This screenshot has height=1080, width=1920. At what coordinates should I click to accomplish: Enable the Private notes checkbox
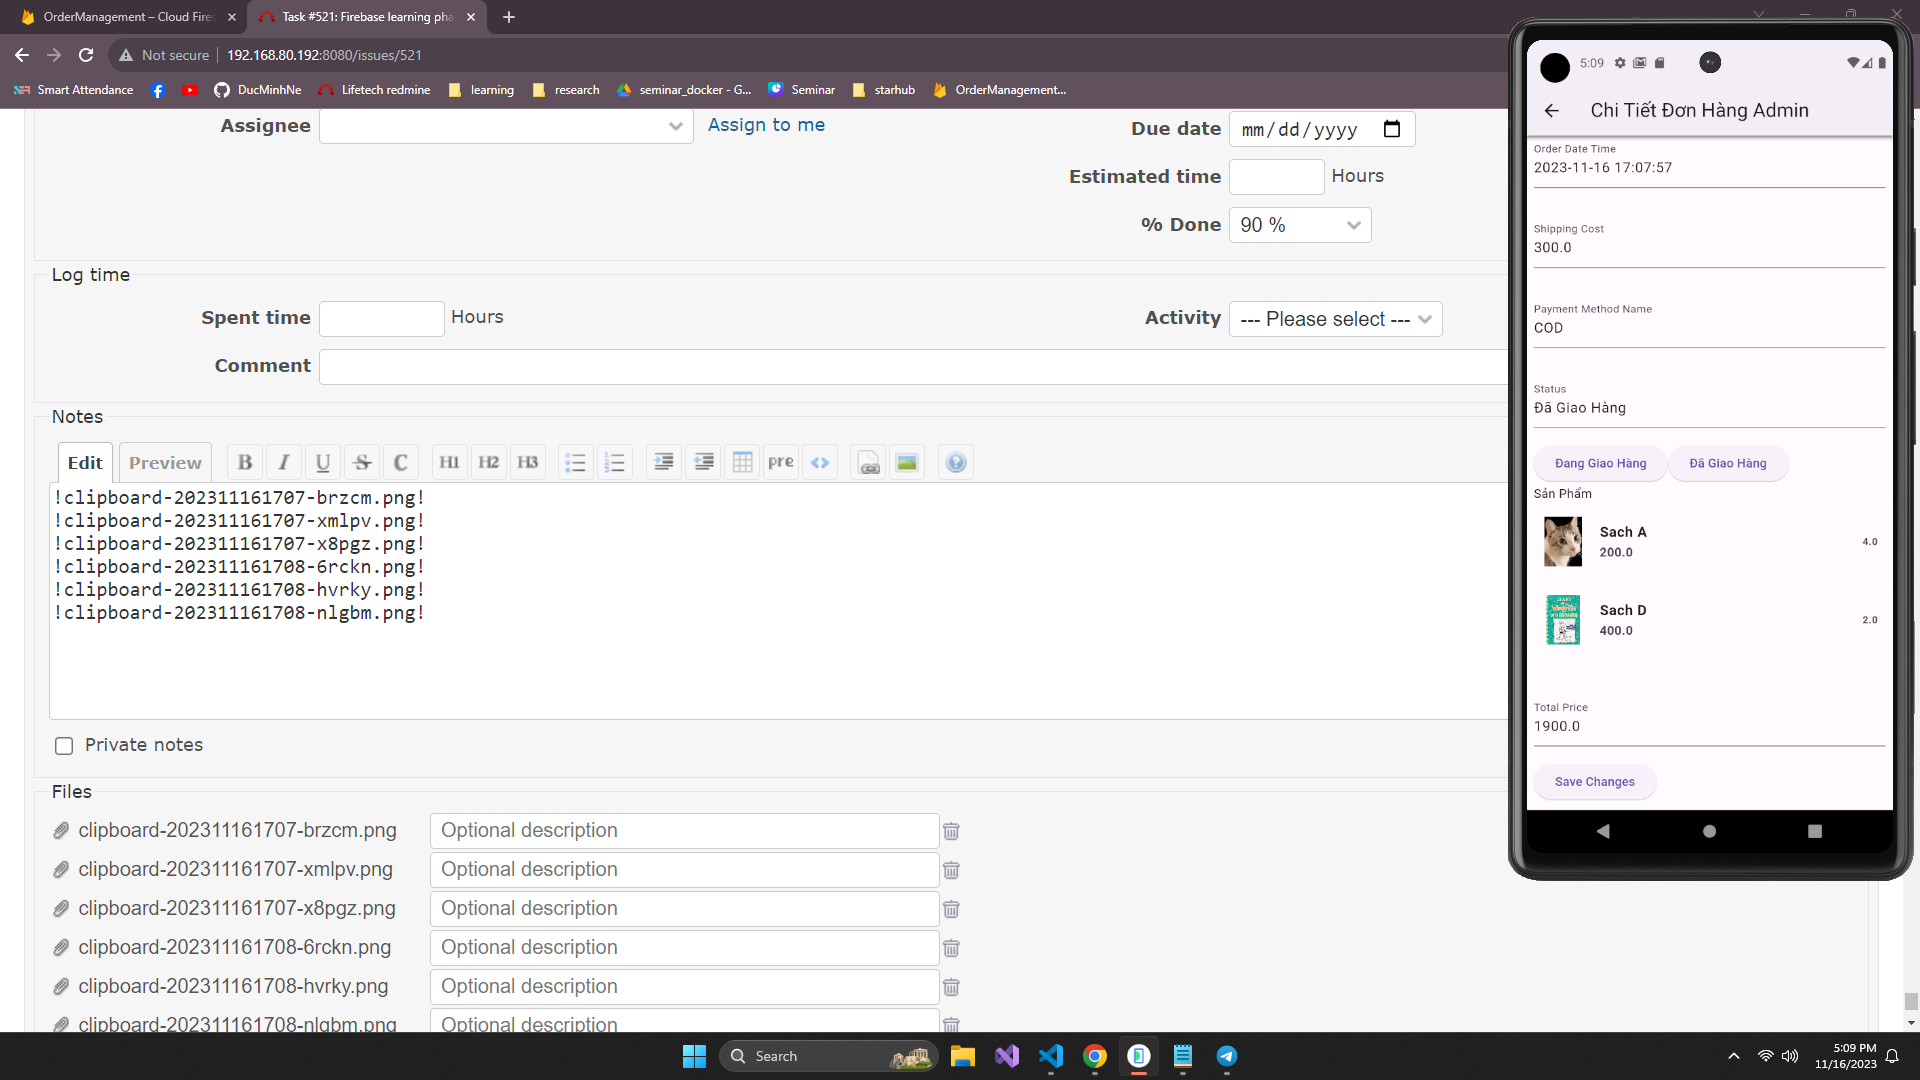point(64,746)
